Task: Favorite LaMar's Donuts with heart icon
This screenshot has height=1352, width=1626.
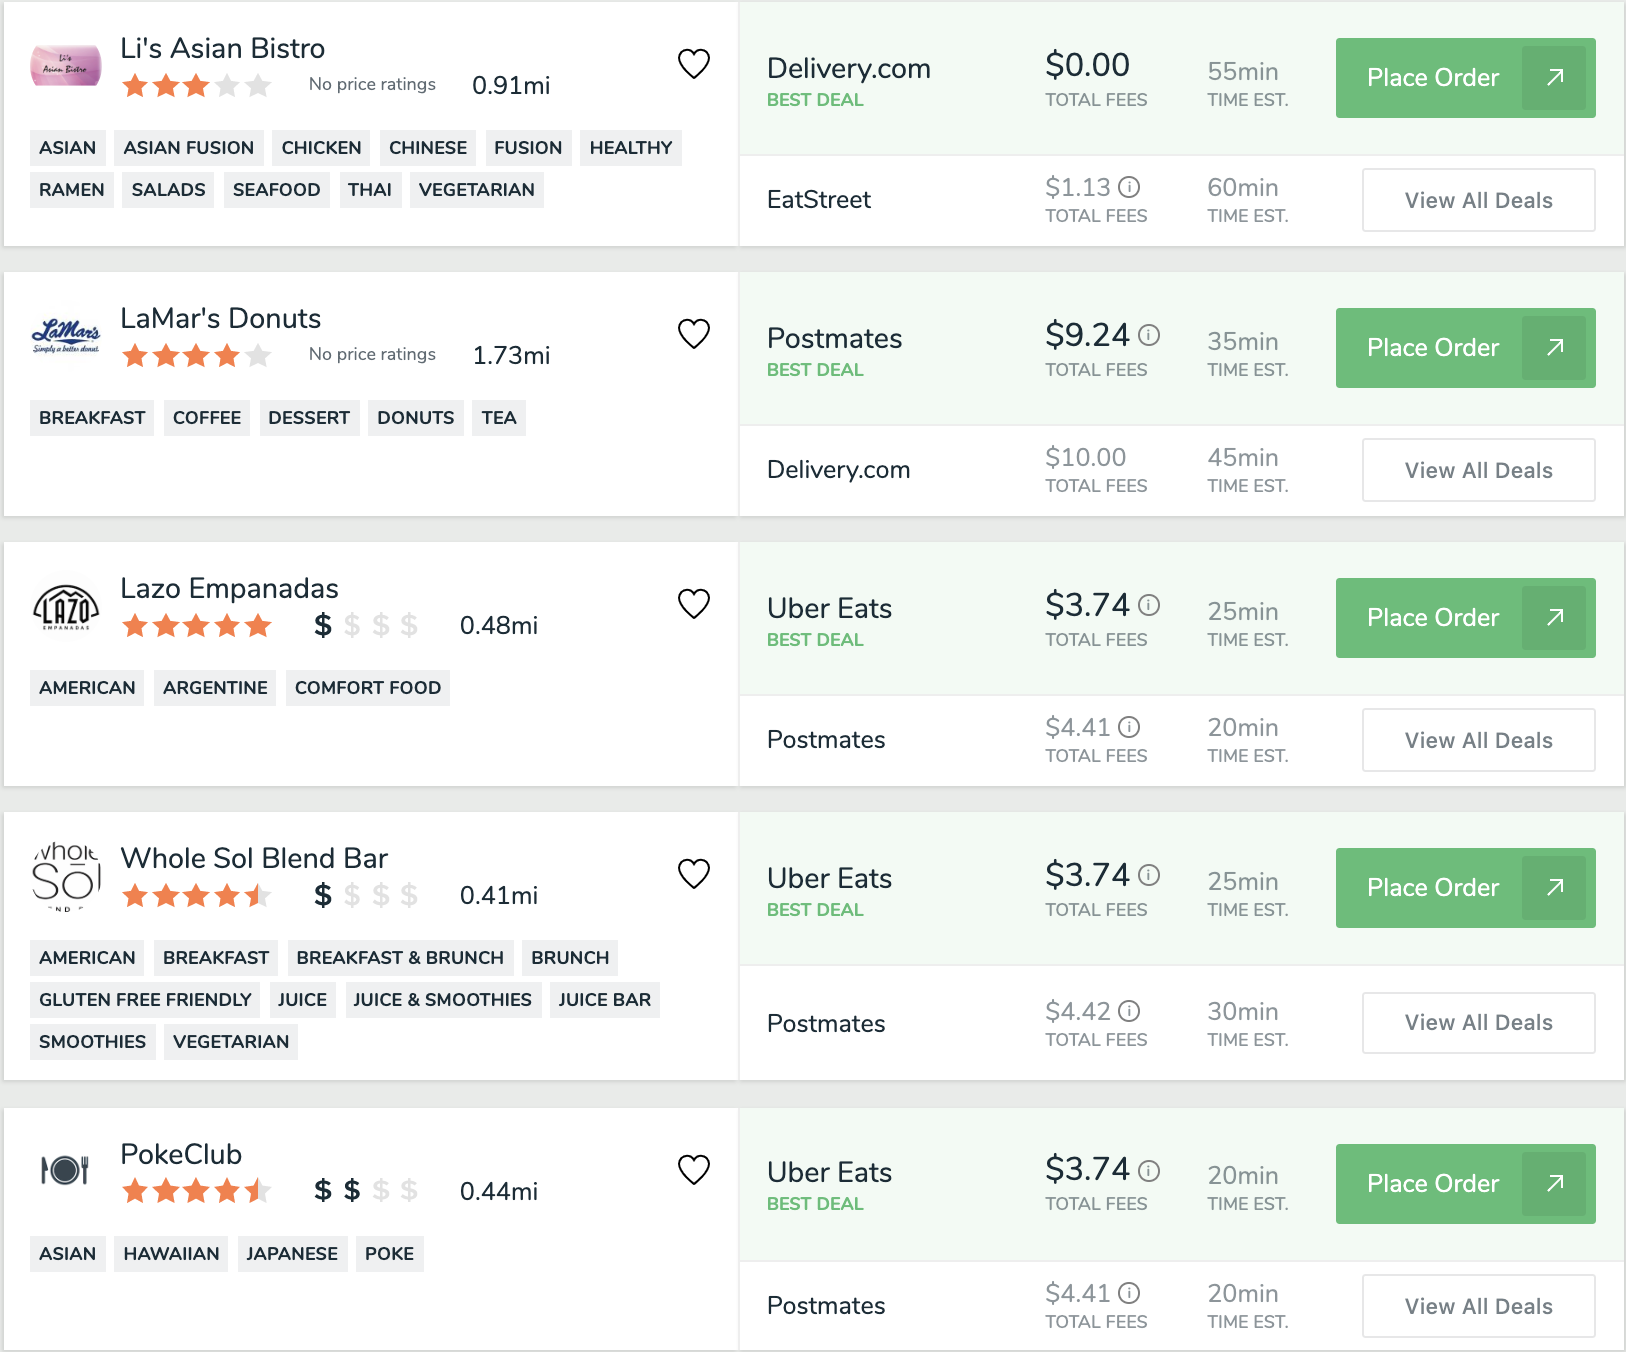Action: (x=694, y=334)
